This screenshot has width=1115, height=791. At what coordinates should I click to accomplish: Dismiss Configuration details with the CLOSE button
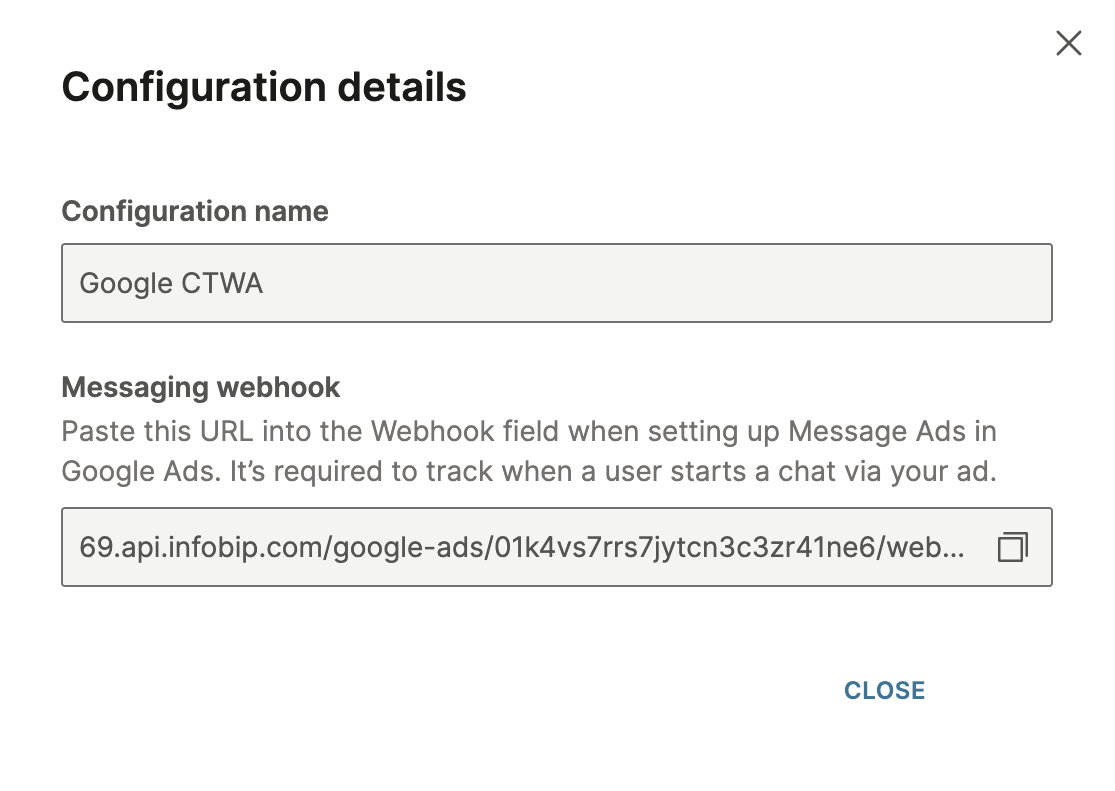(884, 690)
